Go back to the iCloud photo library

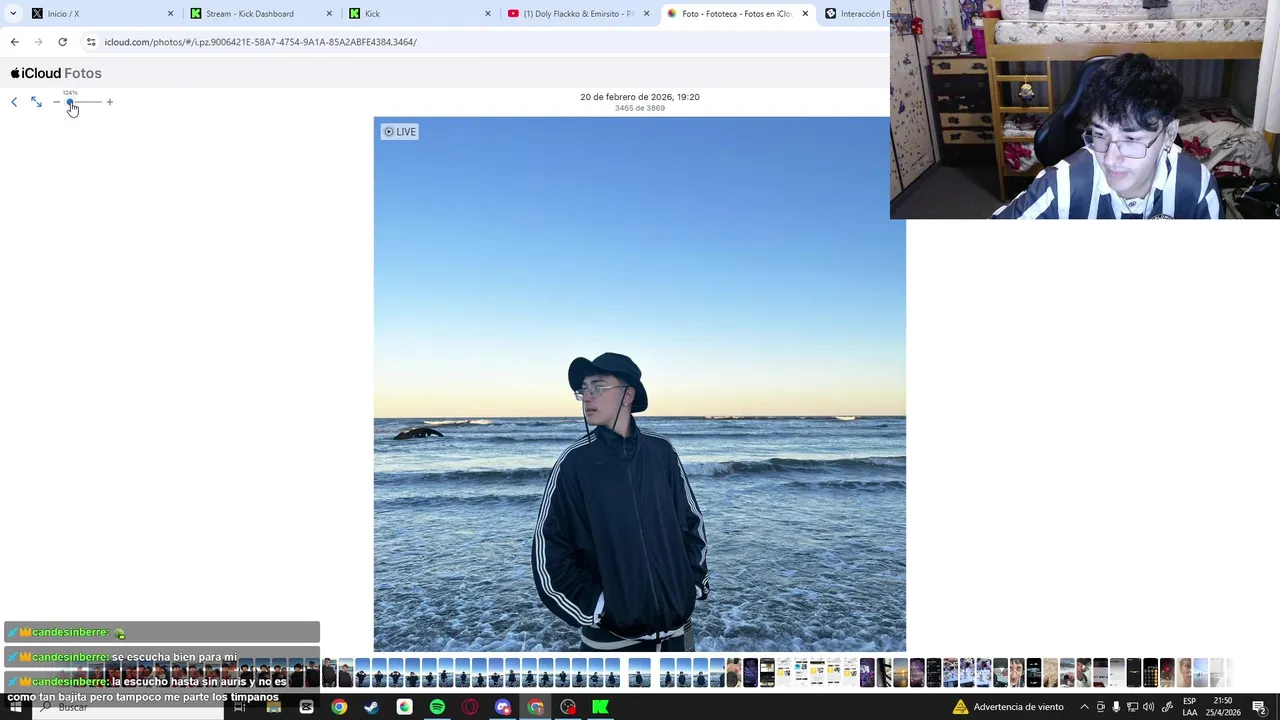14,102
